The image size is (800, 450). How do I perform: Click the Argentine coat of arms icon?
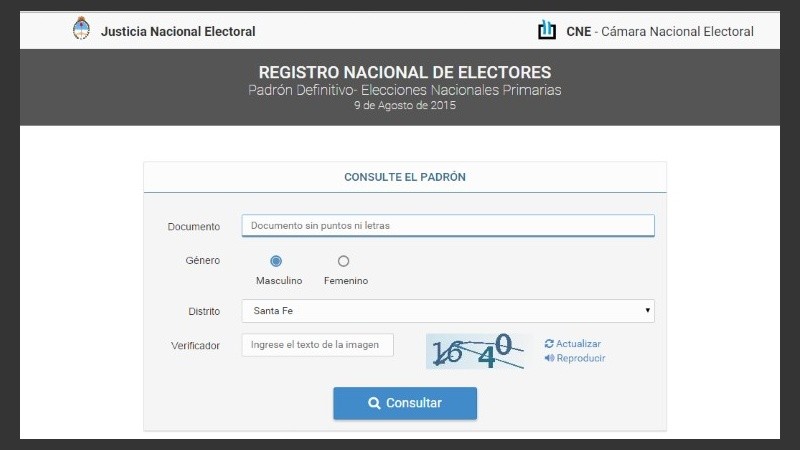click(x=81, y=30)
